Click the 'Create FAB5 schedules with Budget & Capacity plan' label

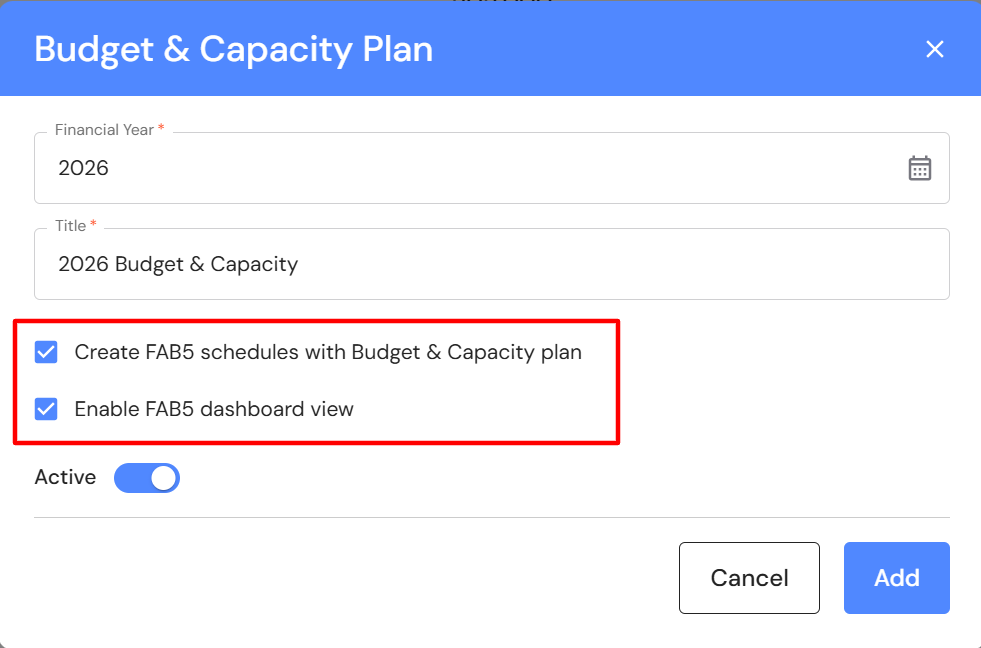coord(328,352)
